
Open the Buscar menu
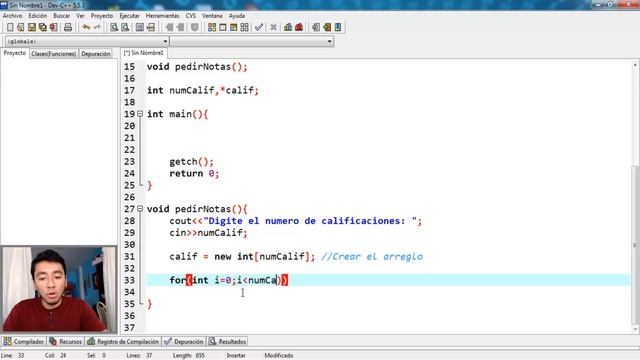tap(62, 16)
